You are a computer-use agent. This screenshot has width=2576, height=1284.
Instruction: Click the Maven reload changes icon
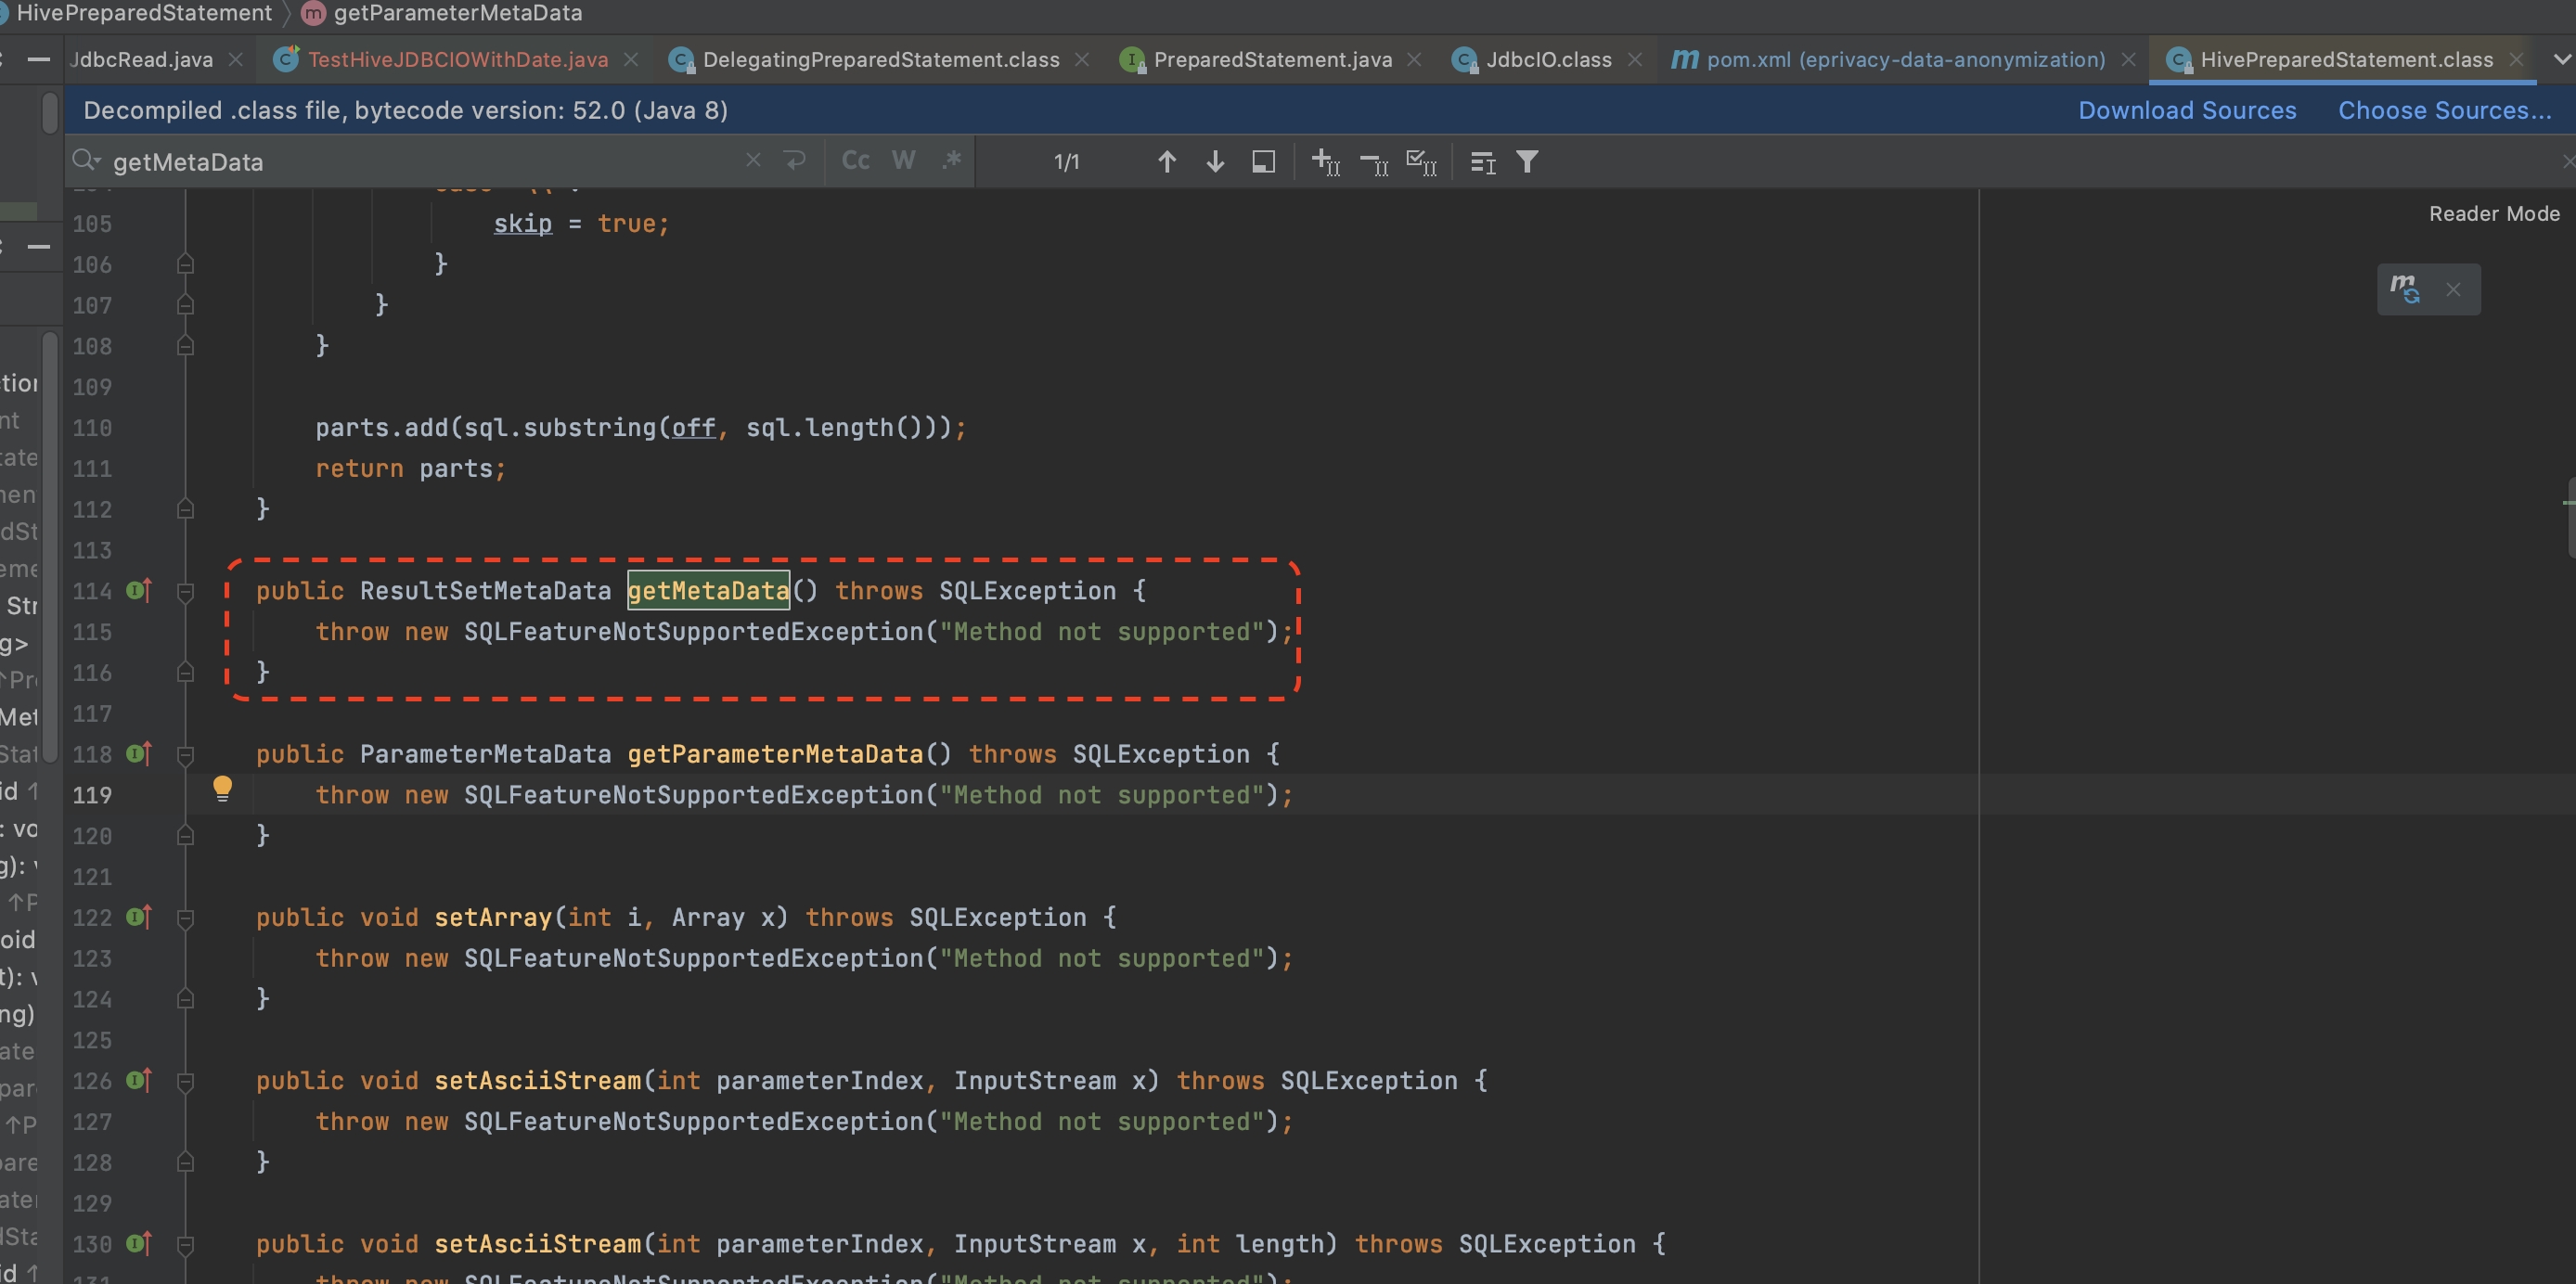[x=2405, y=289]
